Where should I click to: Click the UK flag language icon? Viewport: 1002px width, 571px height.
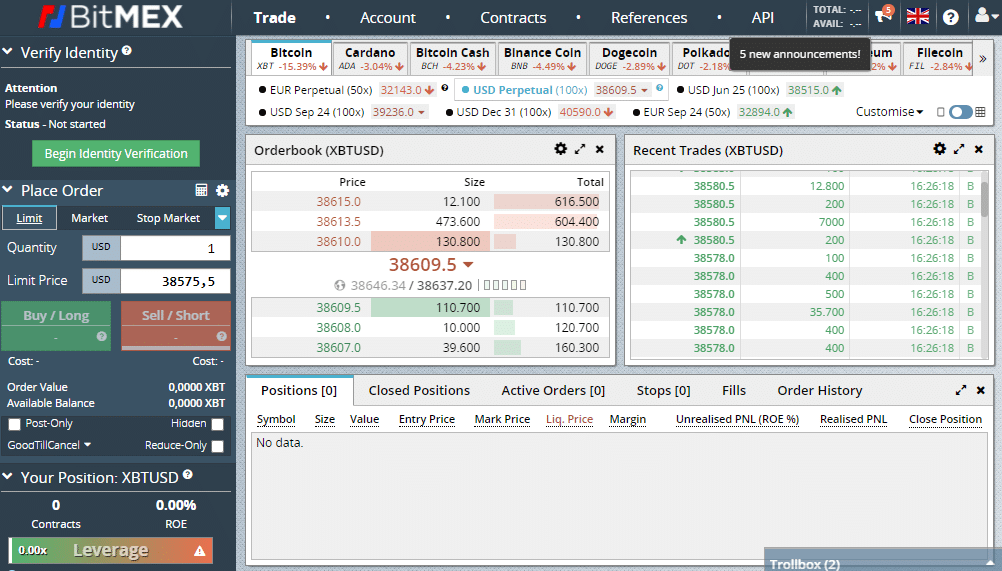[x=918, y=17]
